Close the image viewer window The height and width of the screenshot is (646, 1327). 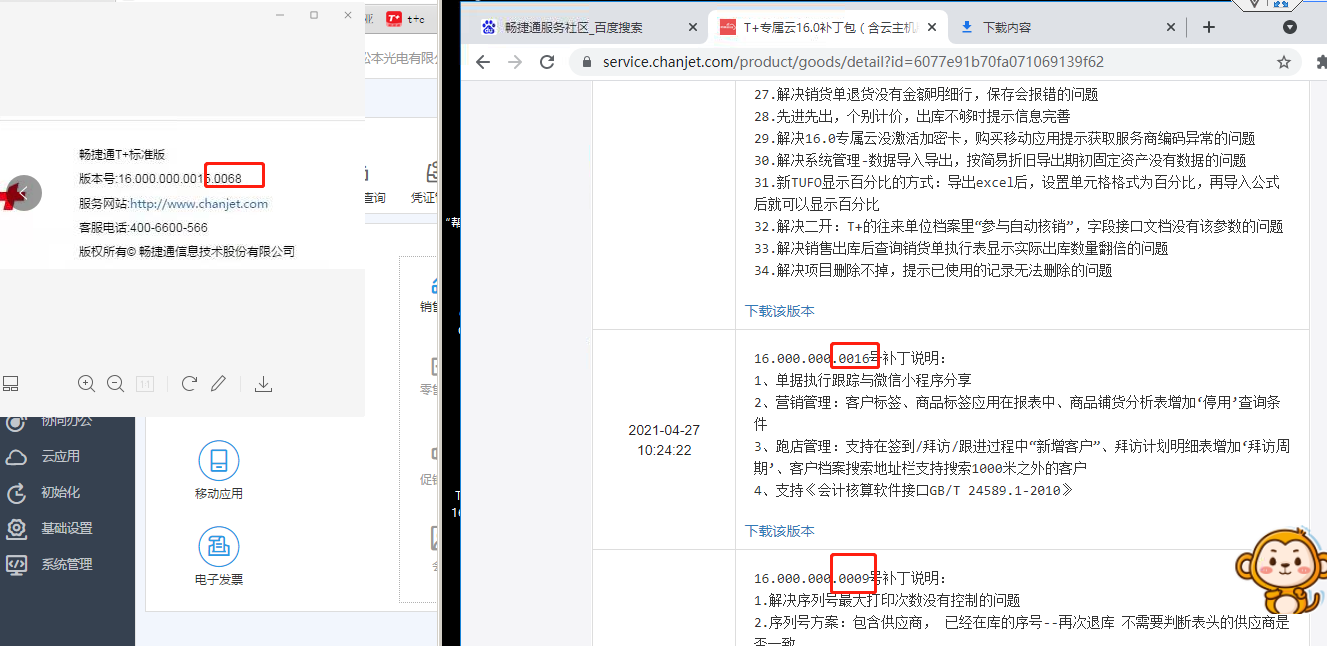click(x=348, y=15)
